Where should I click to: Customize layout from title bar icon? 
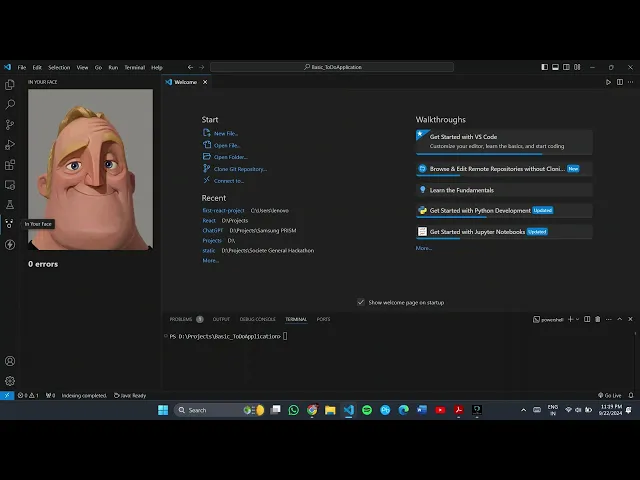tap(577, 67)
